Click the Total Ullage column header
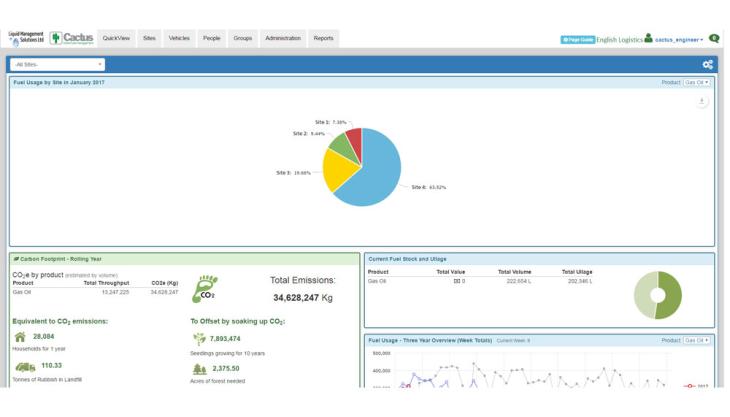 pos(577,272)
